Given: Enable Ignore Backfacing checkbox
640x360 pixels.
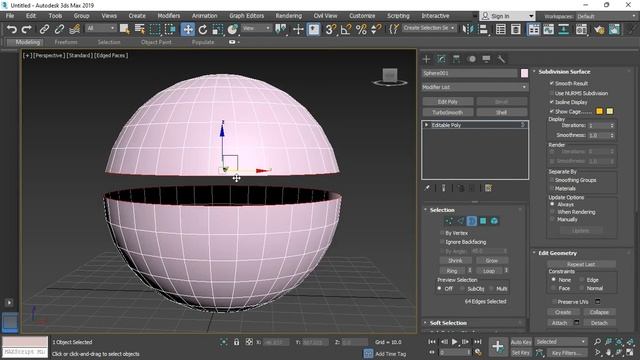Looking at the screenshot, I should 442,242.
